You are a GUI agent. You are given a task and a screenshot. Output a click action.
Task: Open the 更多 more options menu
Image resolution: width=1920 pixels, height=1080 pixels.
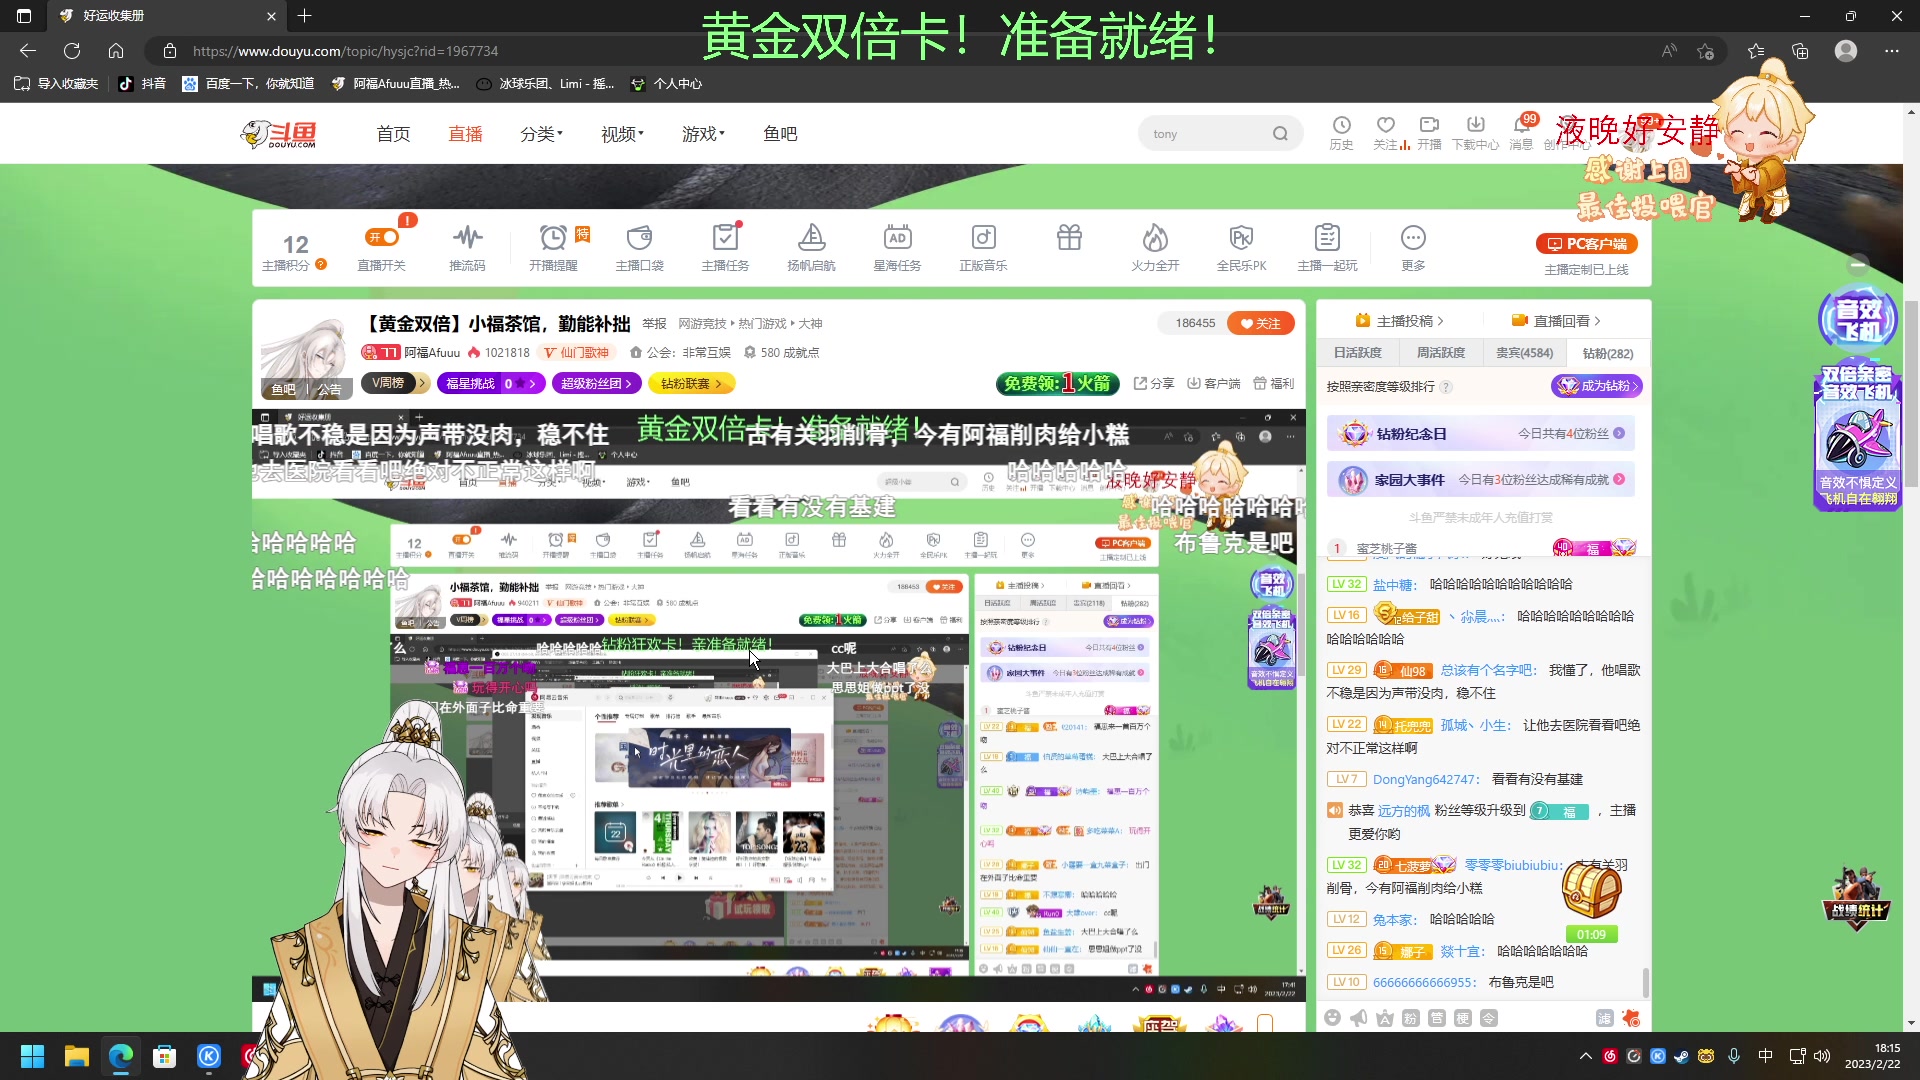click(1413, 247)
